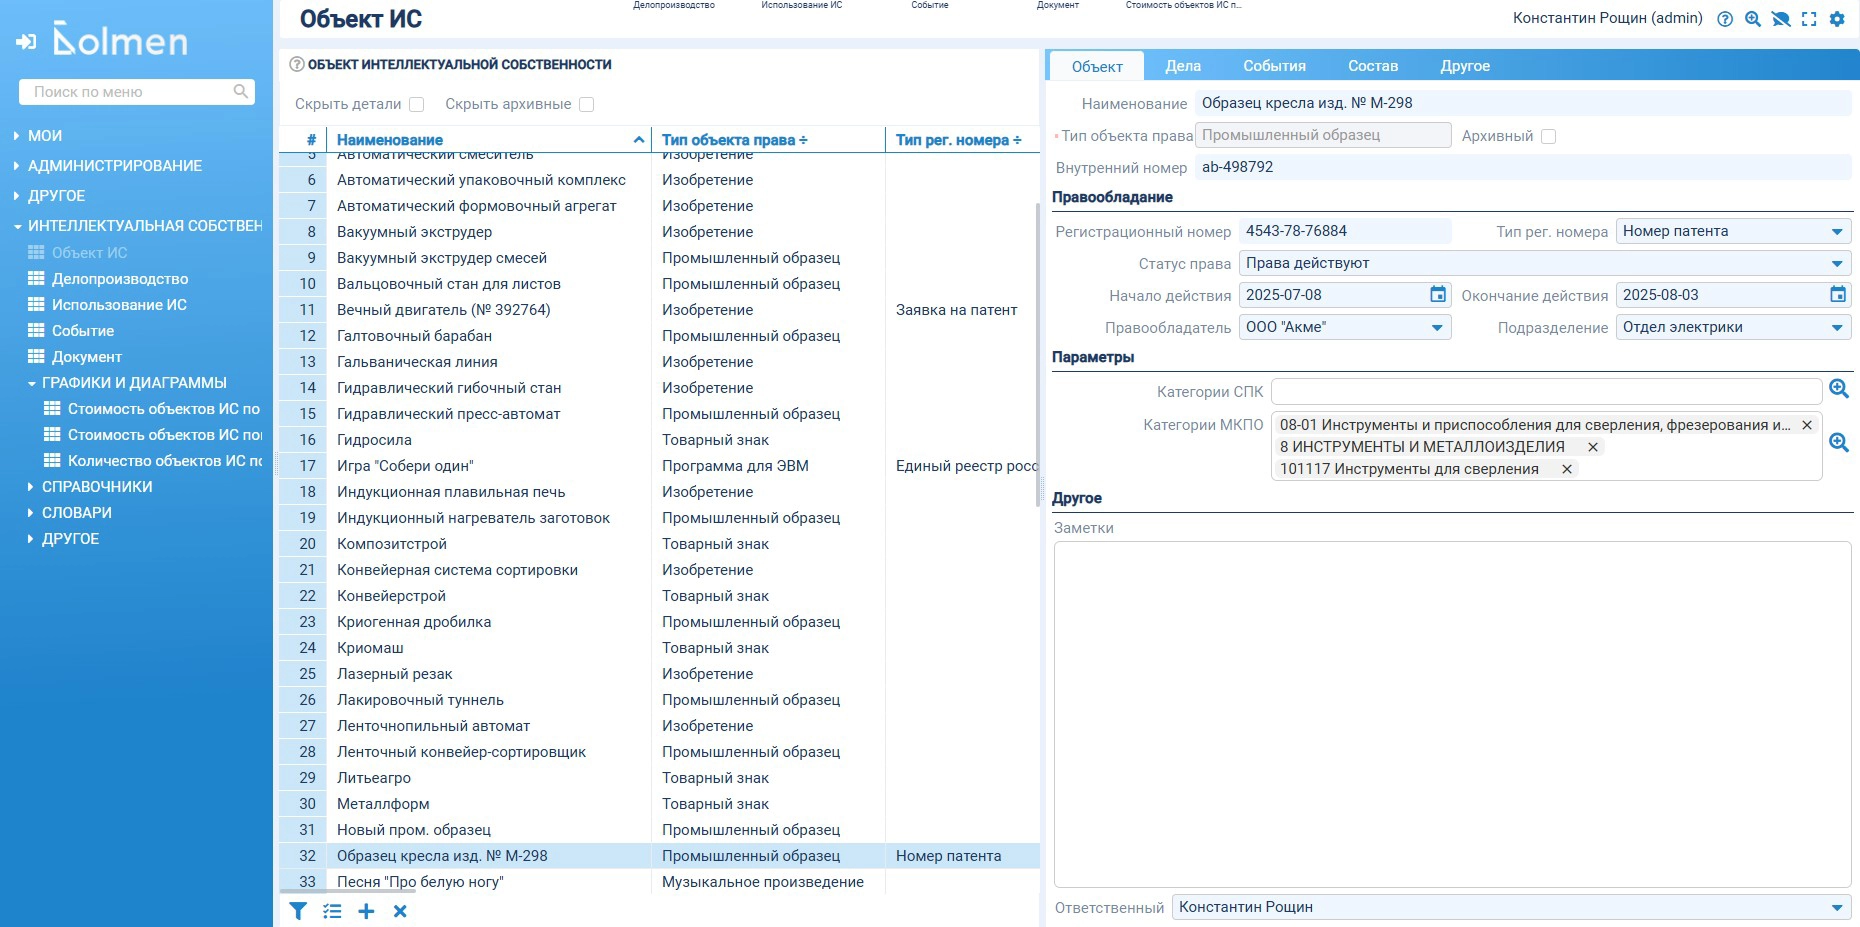
Task: Click the X icon to delete record
Action: tap(400, 911)
